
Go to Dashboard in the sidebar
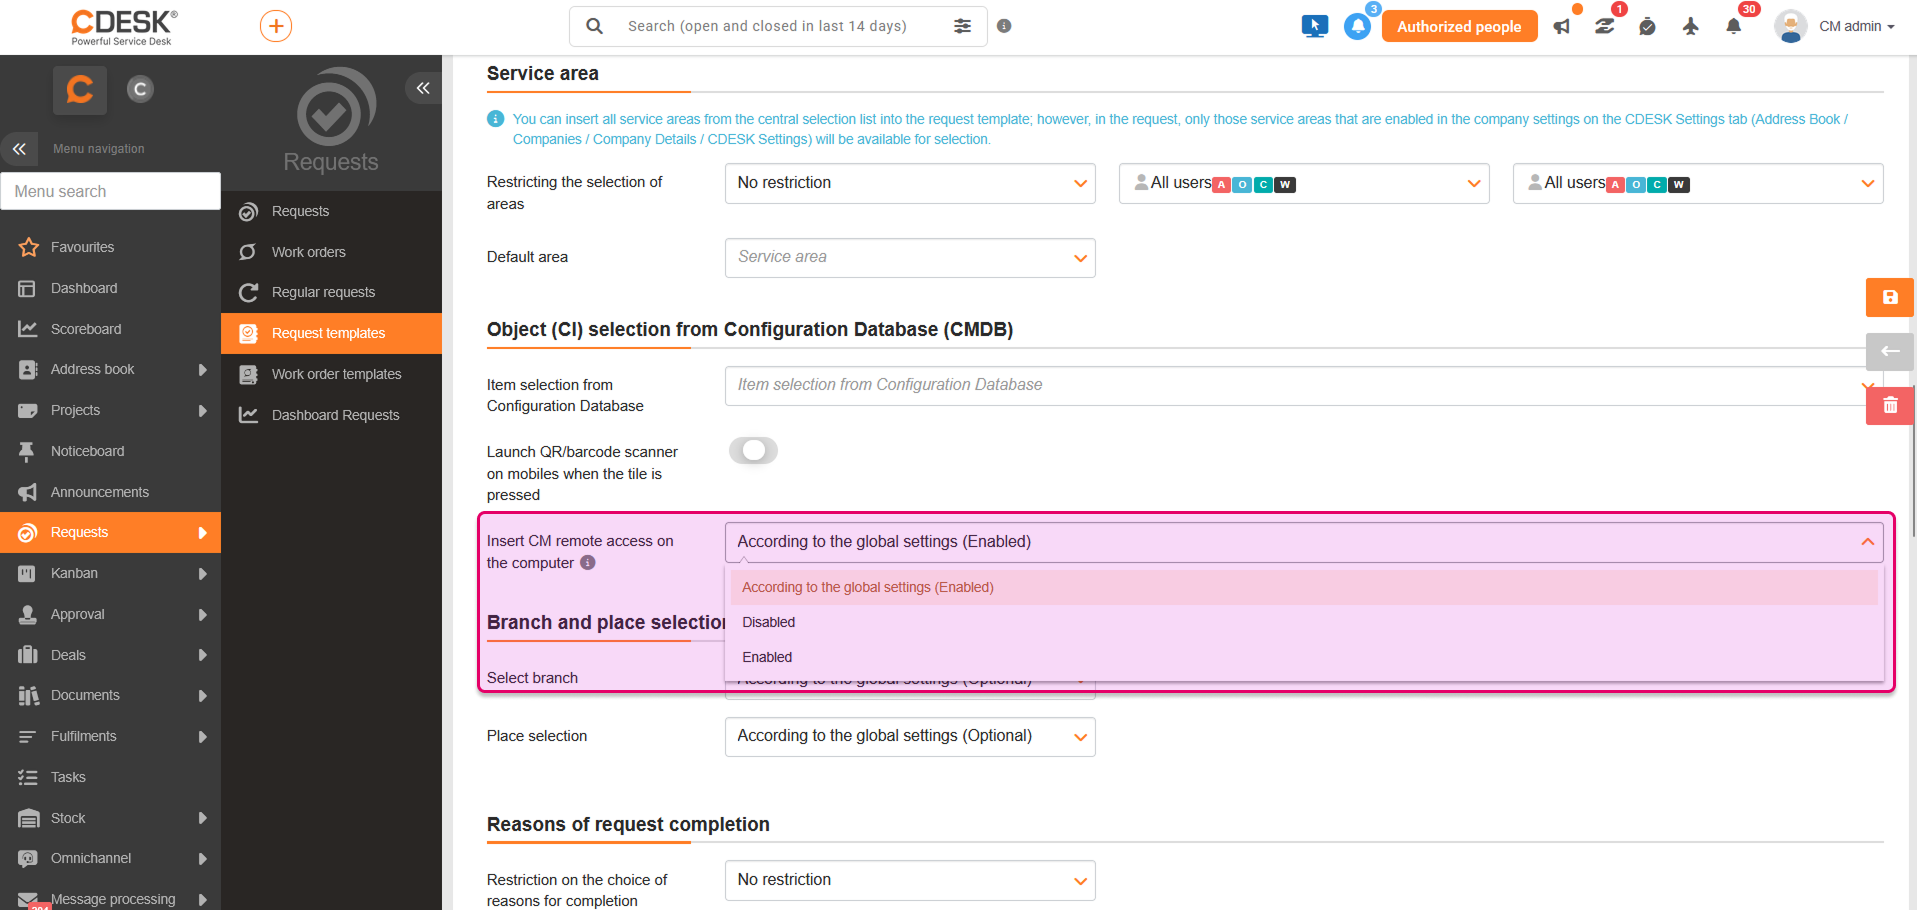(84, 288)
